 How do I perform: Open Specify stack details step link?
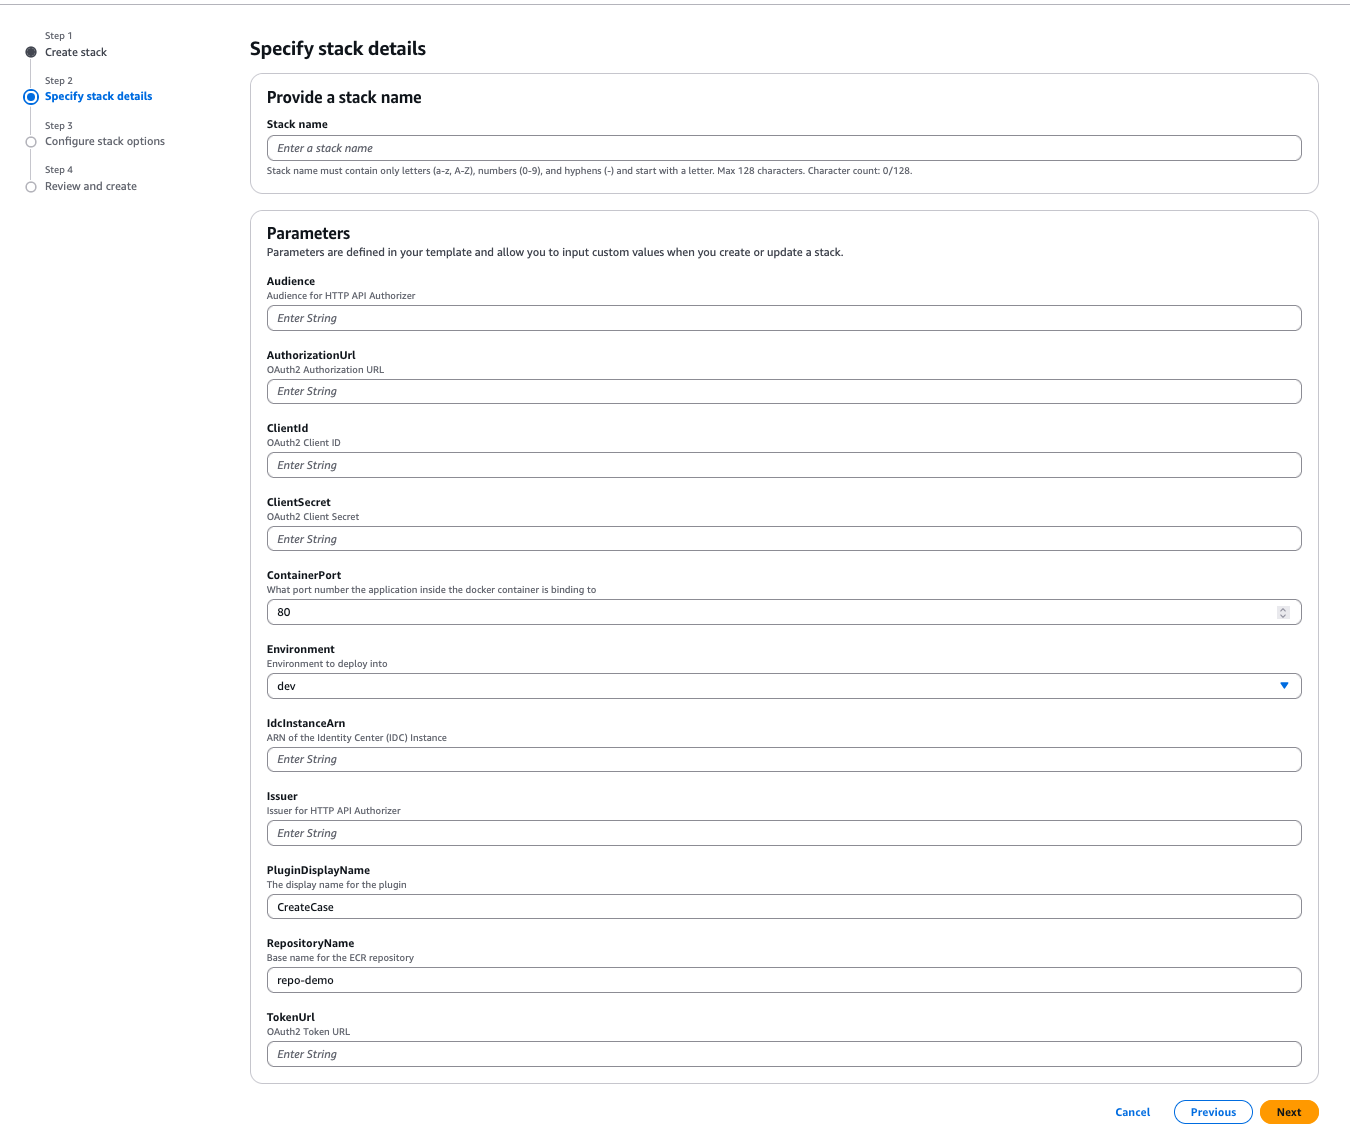click(98, 96)
